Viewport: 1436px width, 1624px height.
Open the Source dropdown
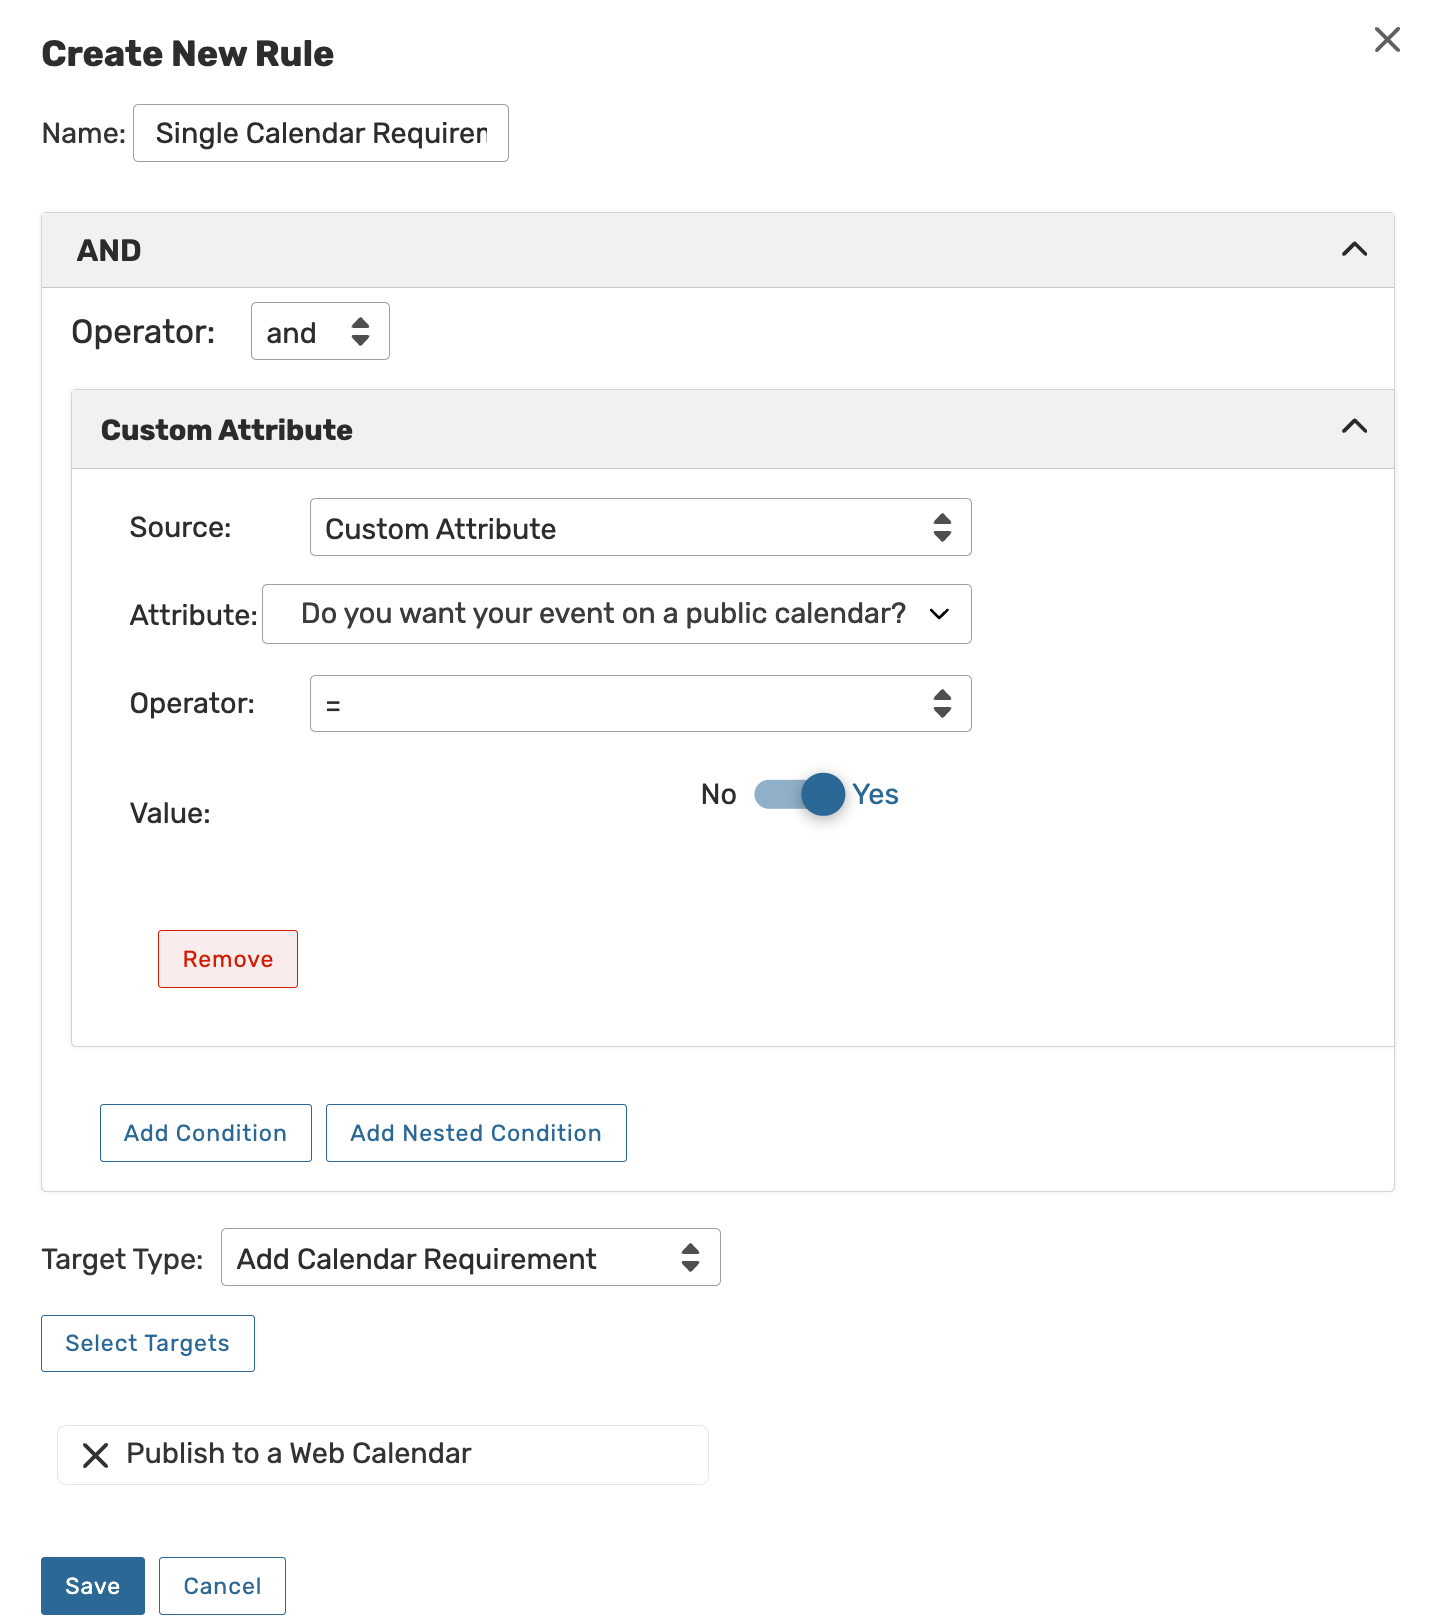[640, 528]
